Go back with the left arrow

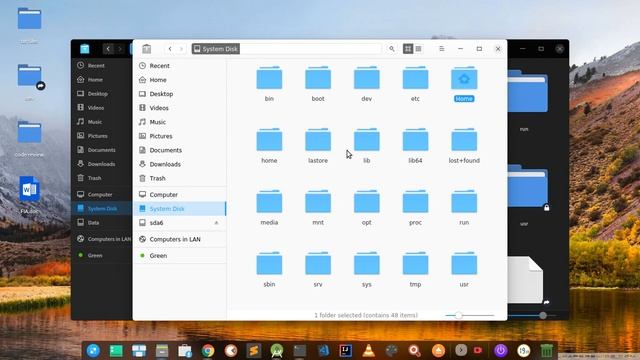[x=170, y=49]
